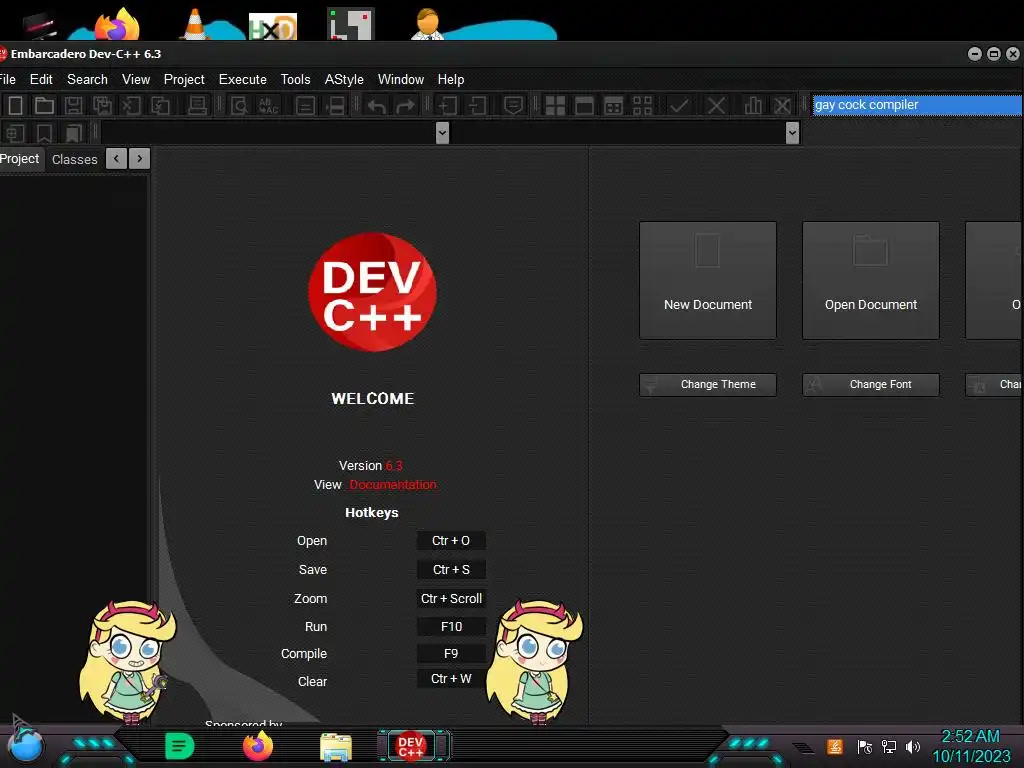Click the Open Document tile
The image size is (1024, 768).
click(871, 280)
